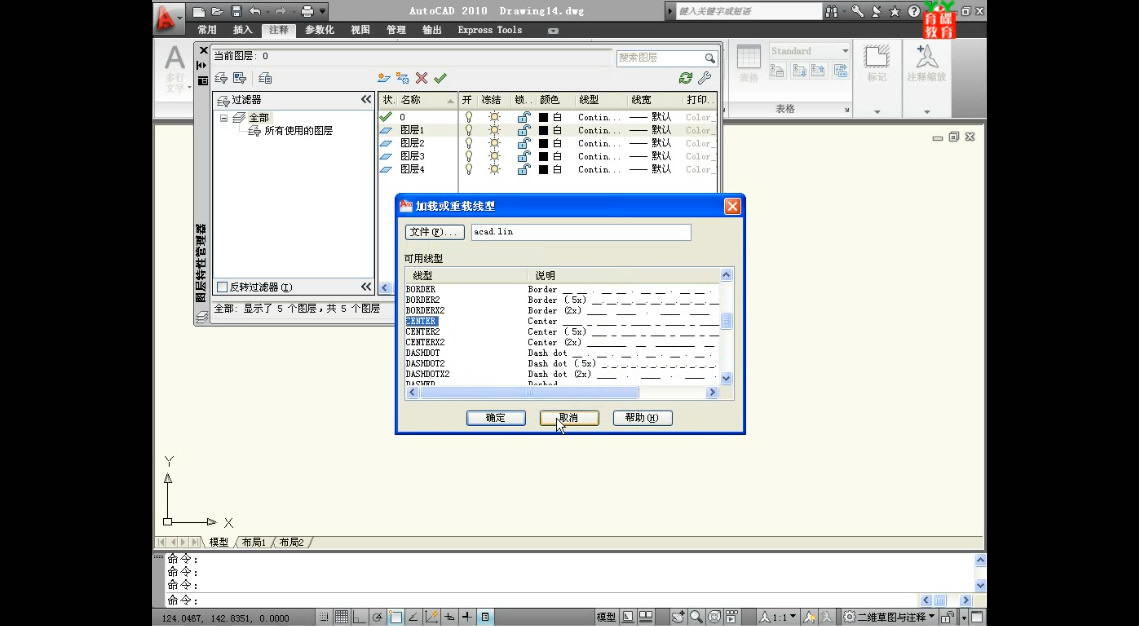Open the layer states manager icon
Screen dimensions: 1139x626
click(x=265, y=78)
